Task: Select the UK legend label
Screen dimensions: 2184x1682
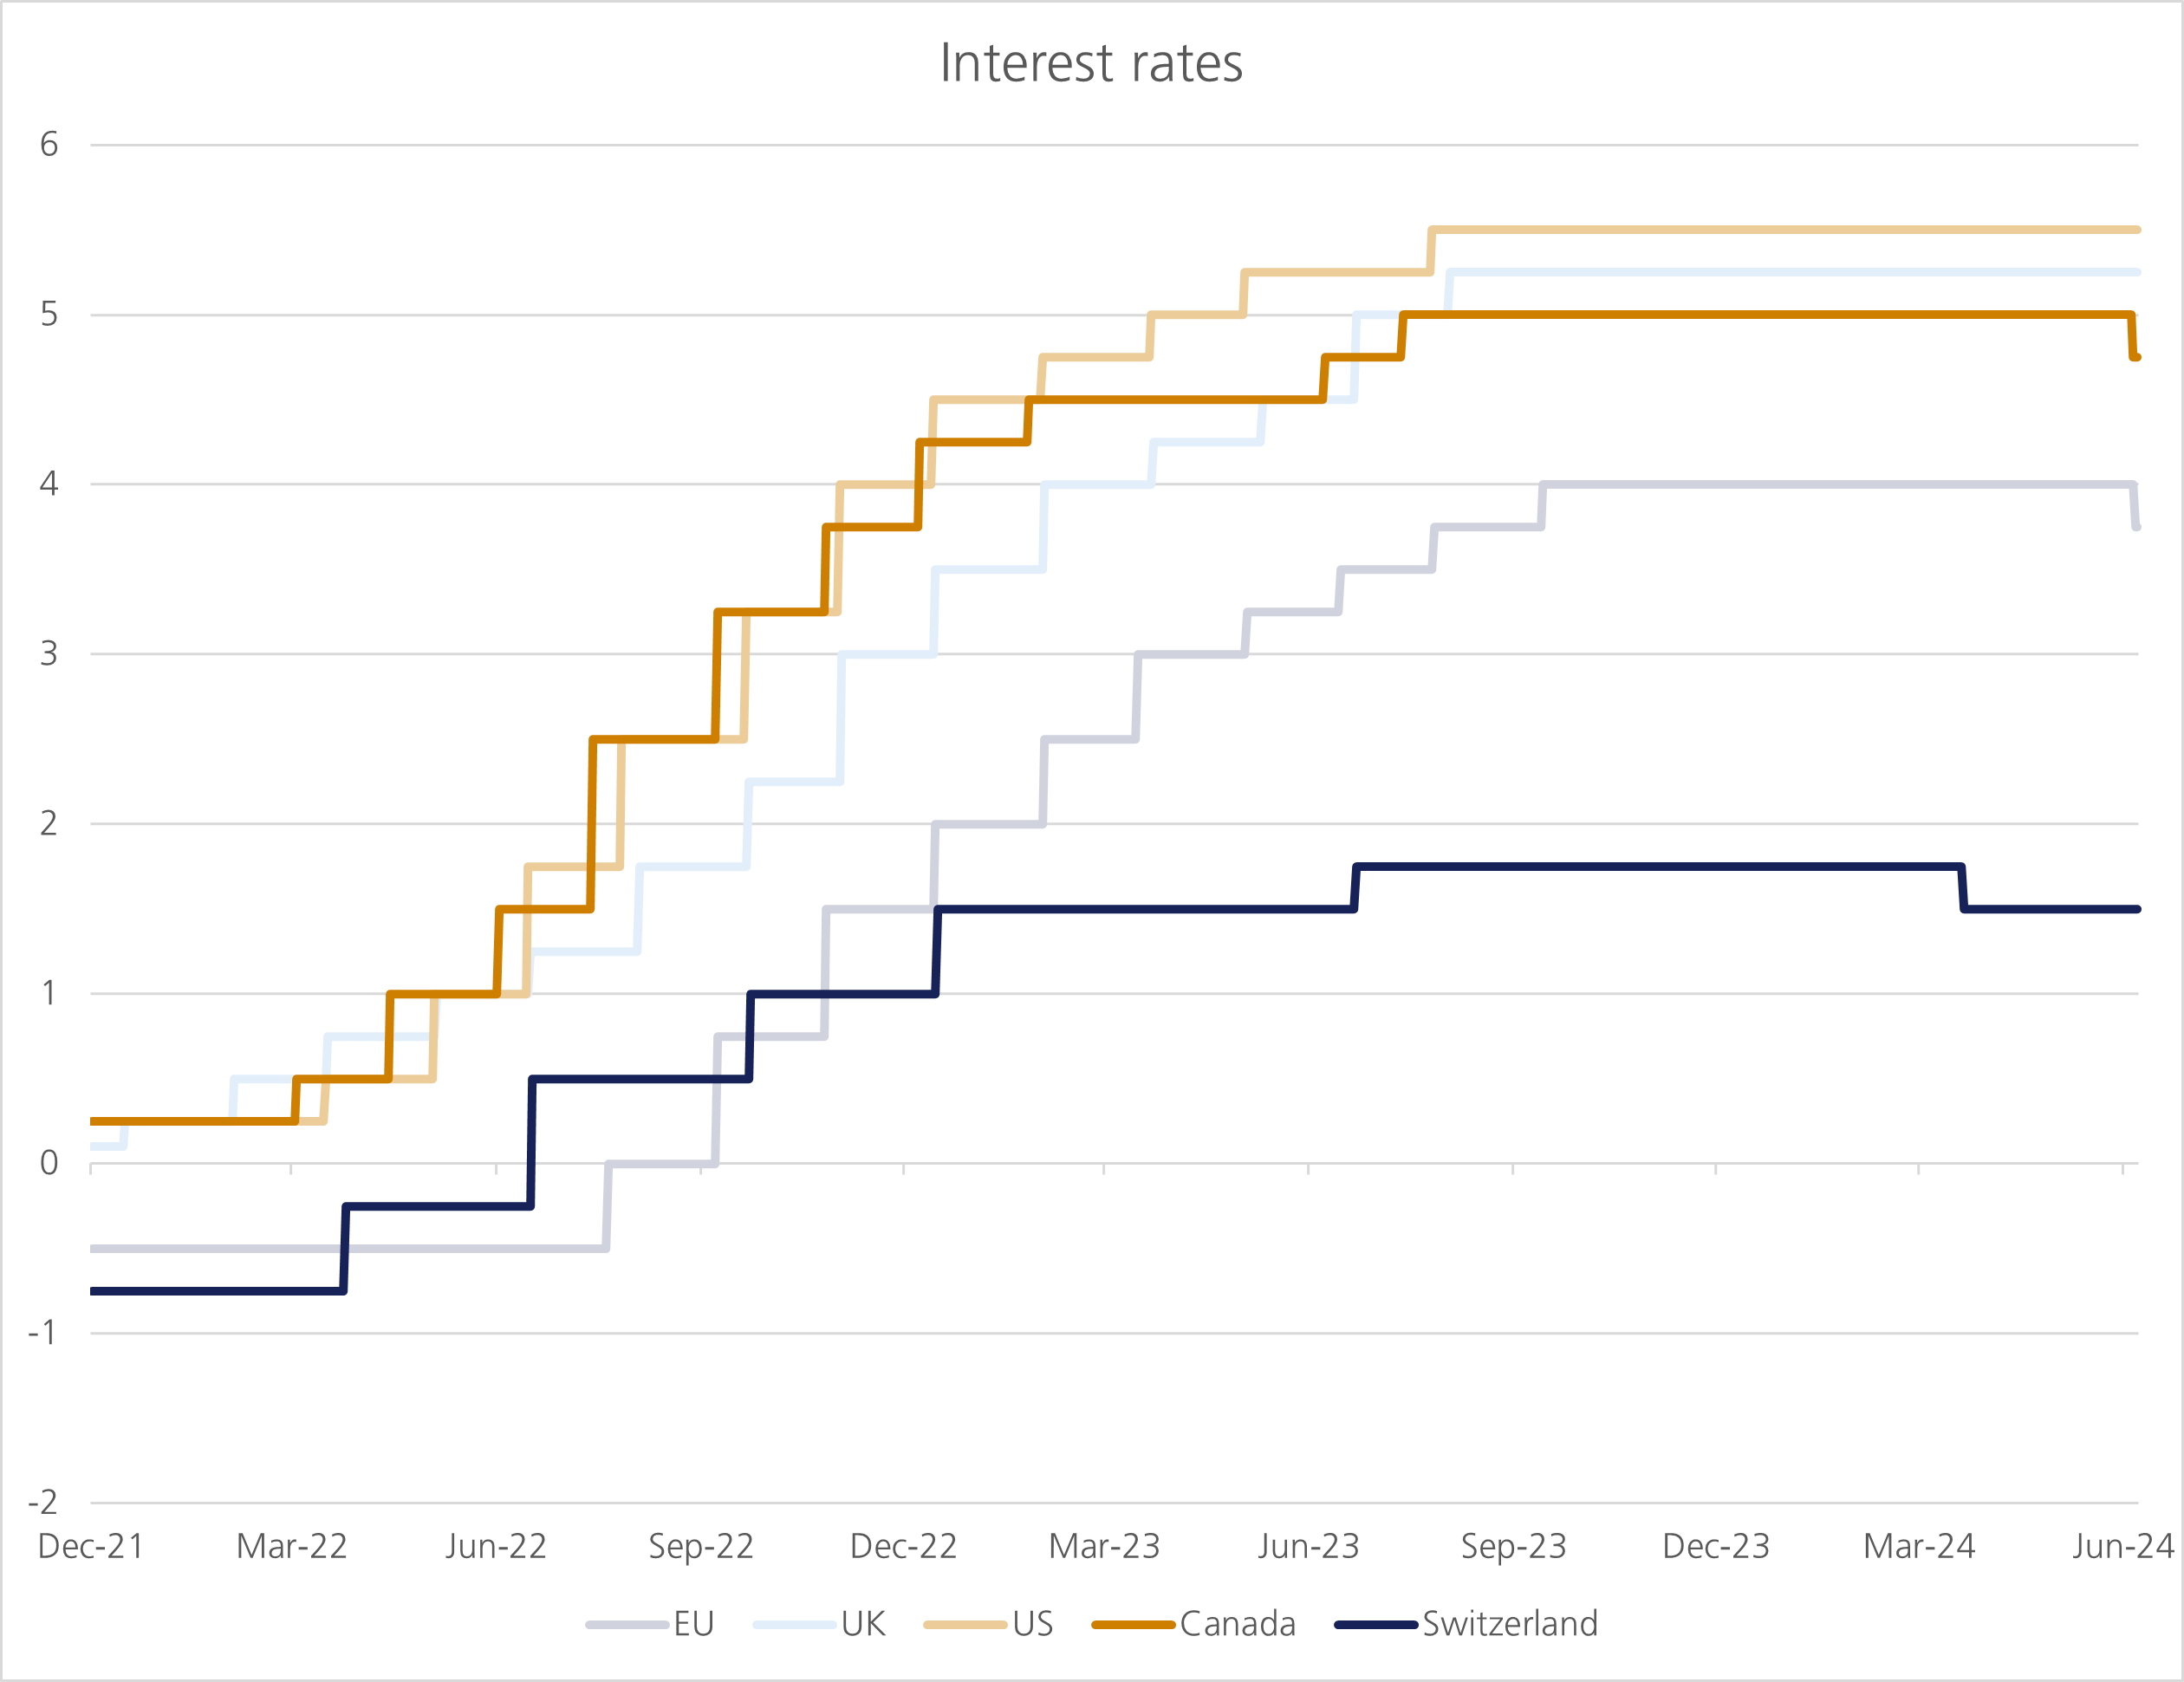Action: pos(863,1624)
